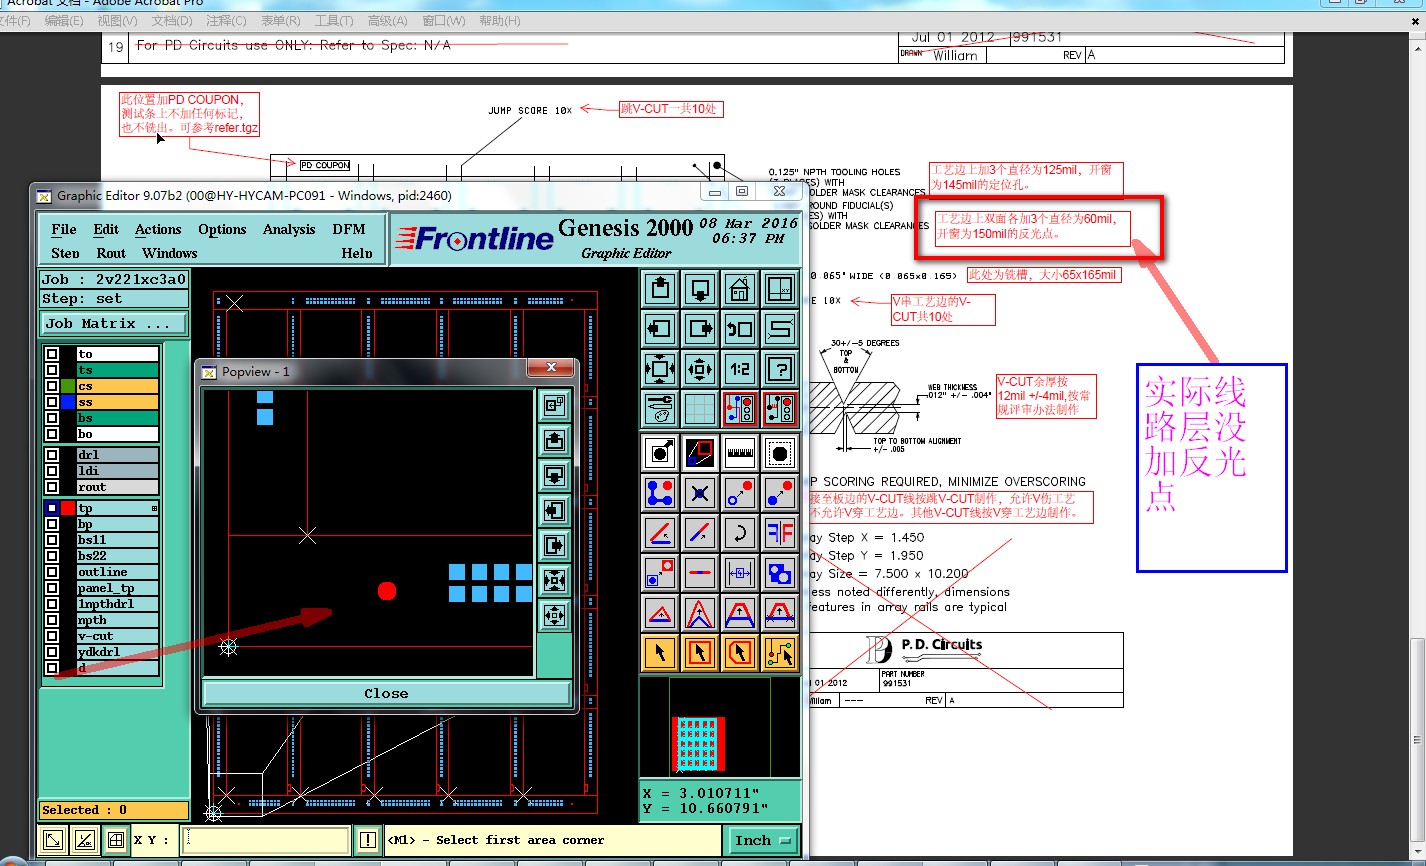Click the Popview zoom in icon
1426x866 pixels.
tap(554, 580)
